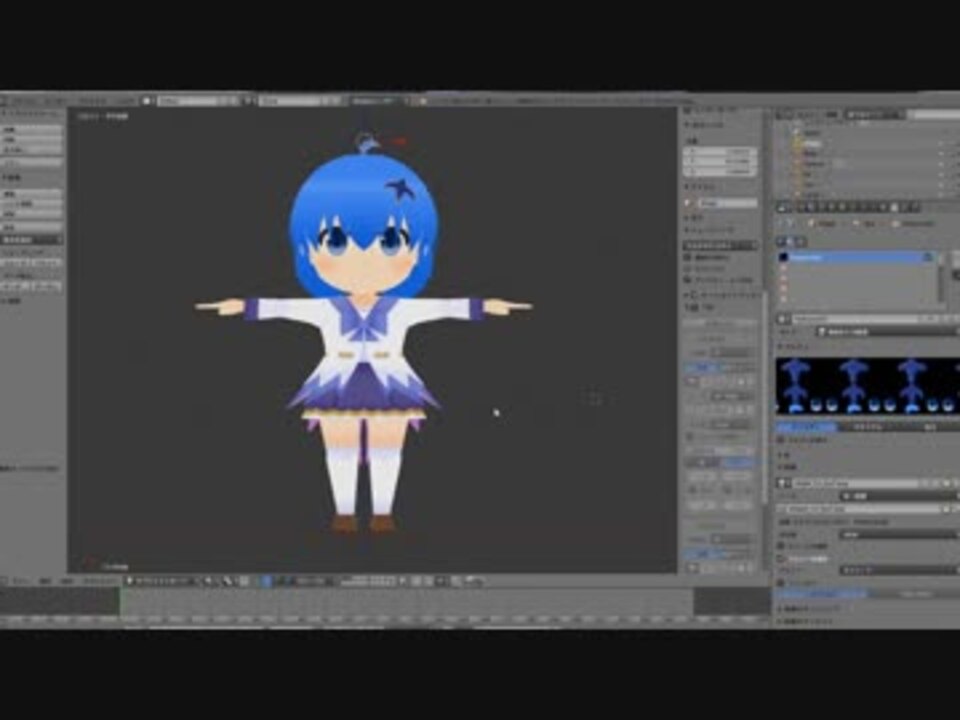Select the Both preview mode button

[x=929, y=427]
